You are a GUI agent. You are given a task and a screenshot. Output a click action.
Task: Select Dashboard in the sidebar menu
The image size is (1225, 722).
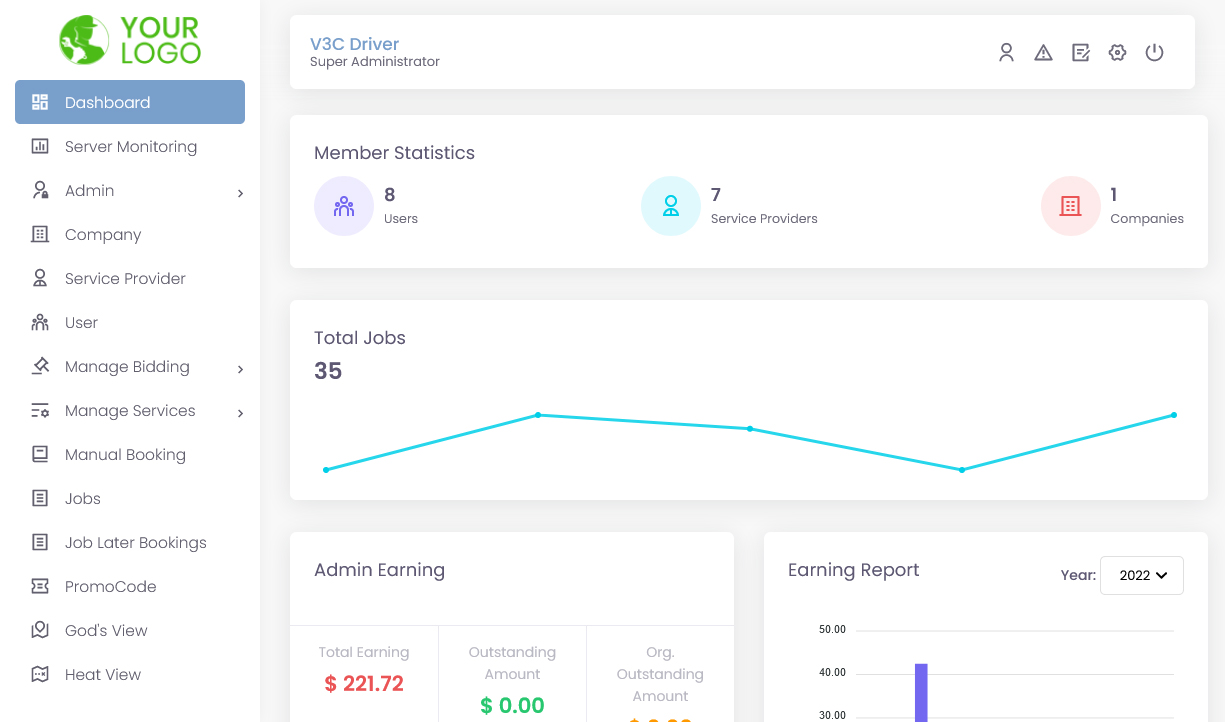[108, 102]
